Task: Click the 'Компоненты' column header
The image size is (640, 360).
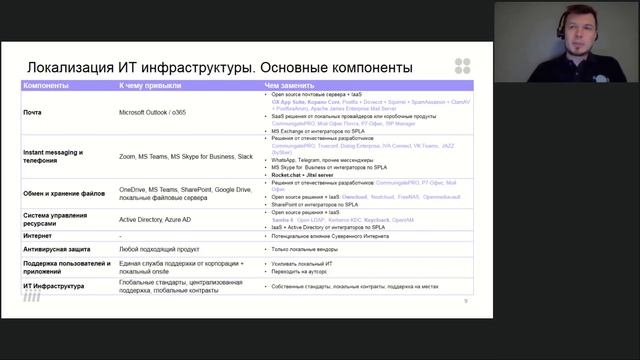Action: click(46, 85)
